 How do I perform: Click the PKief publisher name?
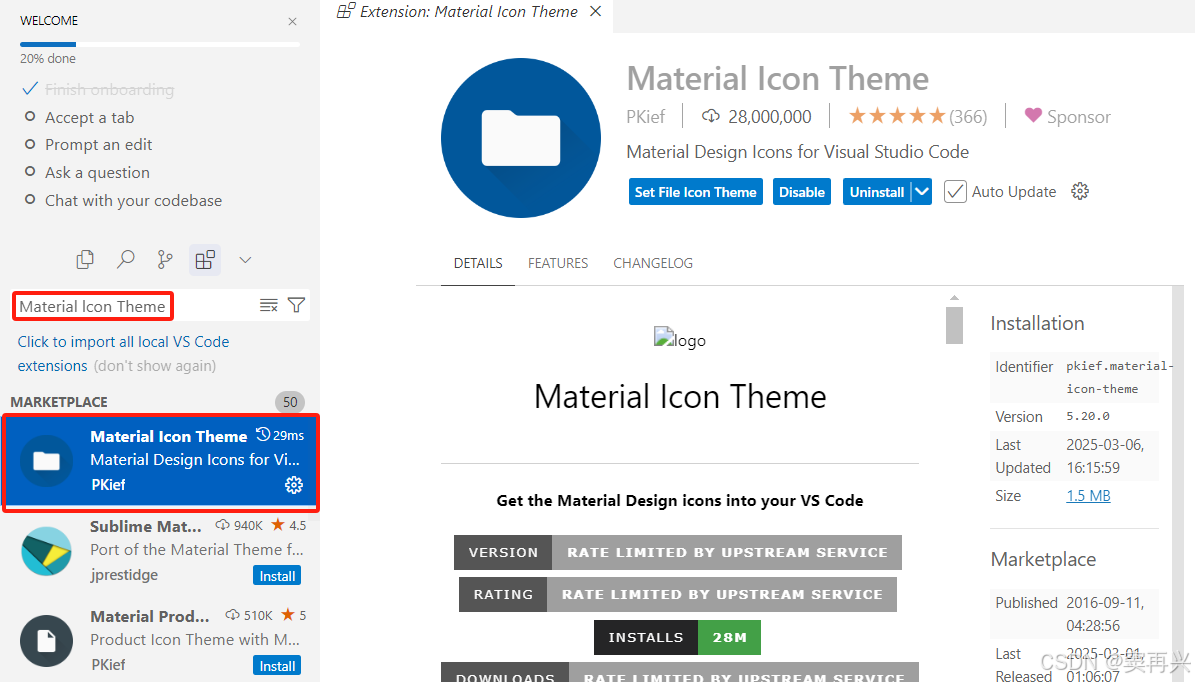pyautogui.click(x=646, y=117)
